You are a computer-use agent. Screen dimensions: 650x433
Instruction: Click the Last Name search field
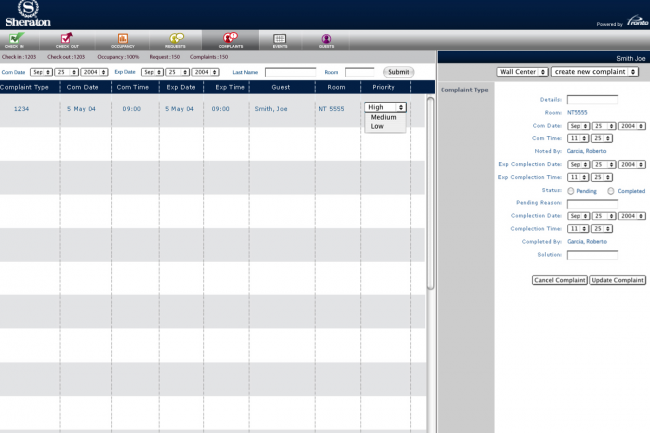tap(290, 72)
